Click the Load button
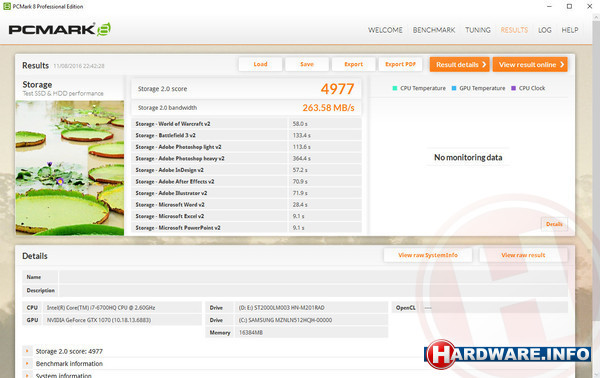 [x=261, y=64]
